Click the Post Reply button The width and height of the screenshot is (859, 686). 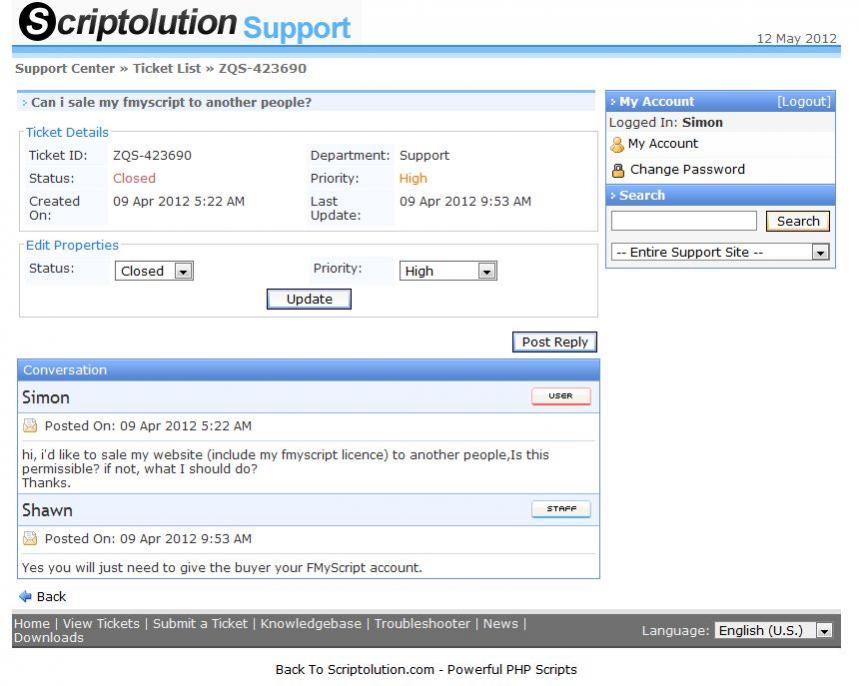coord(554,342)
